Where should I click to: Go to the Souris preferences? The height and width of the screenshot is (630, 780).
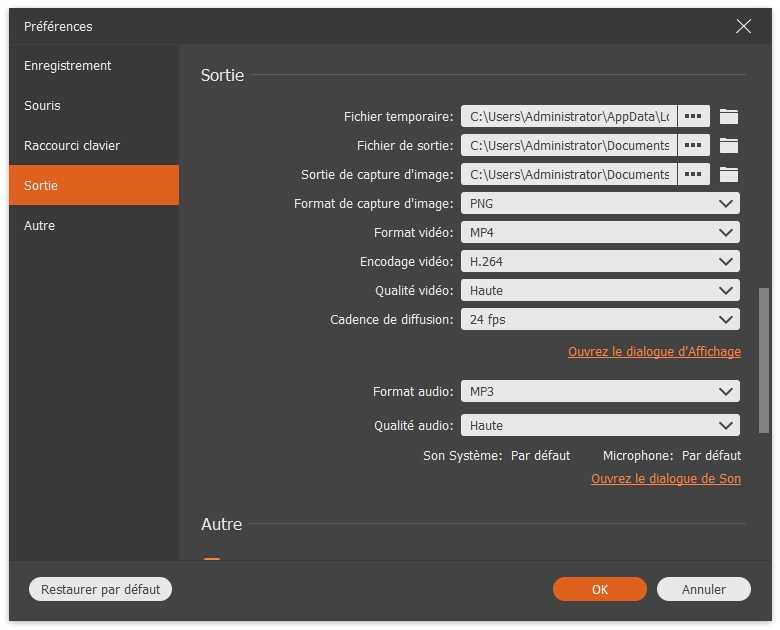point(43,106)
